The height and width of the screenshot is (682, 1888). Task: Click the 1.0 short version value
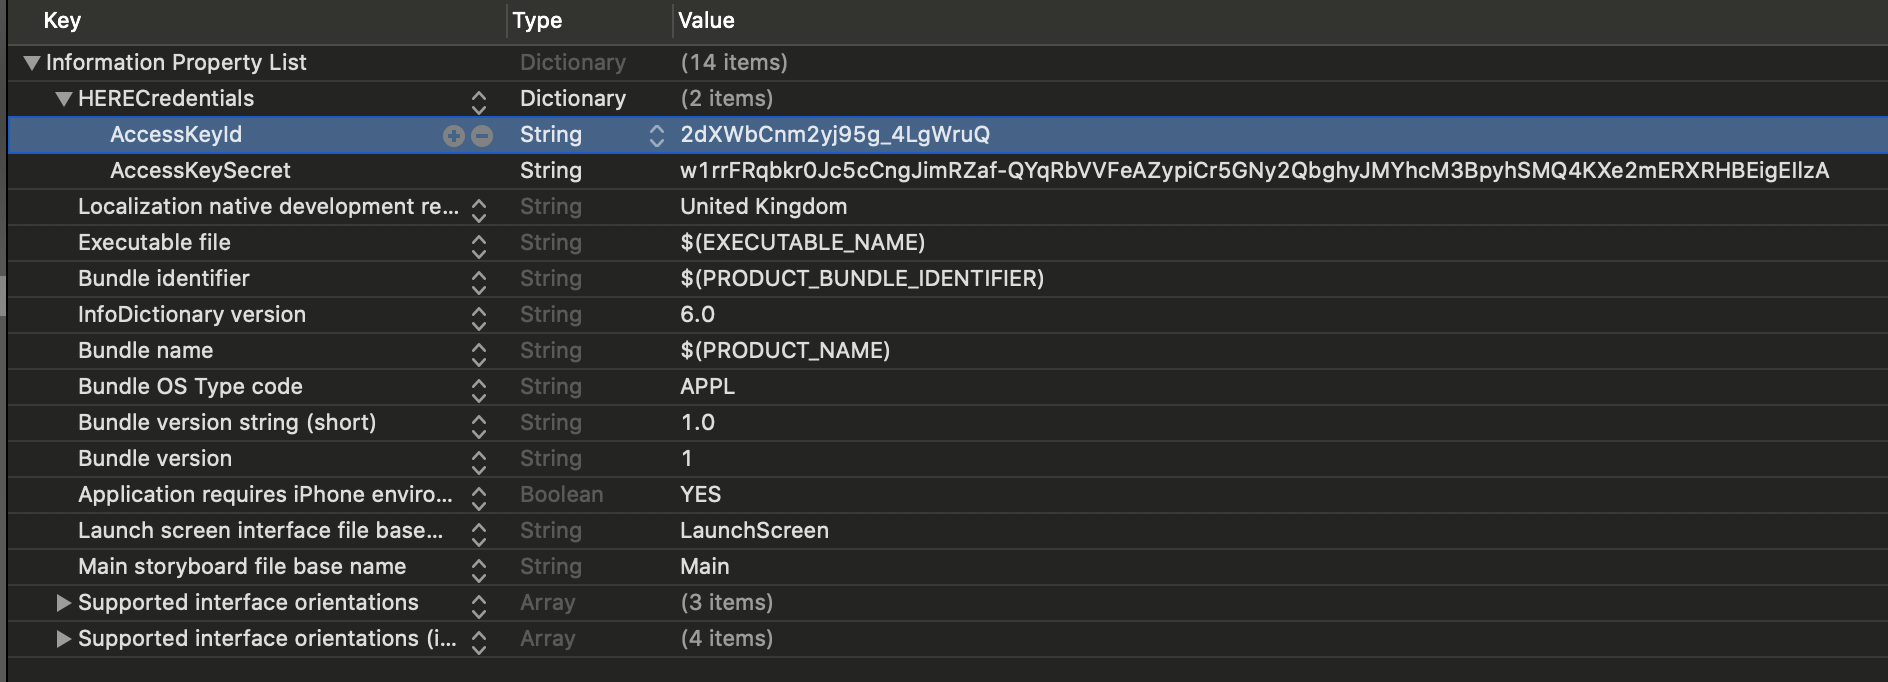697,423
